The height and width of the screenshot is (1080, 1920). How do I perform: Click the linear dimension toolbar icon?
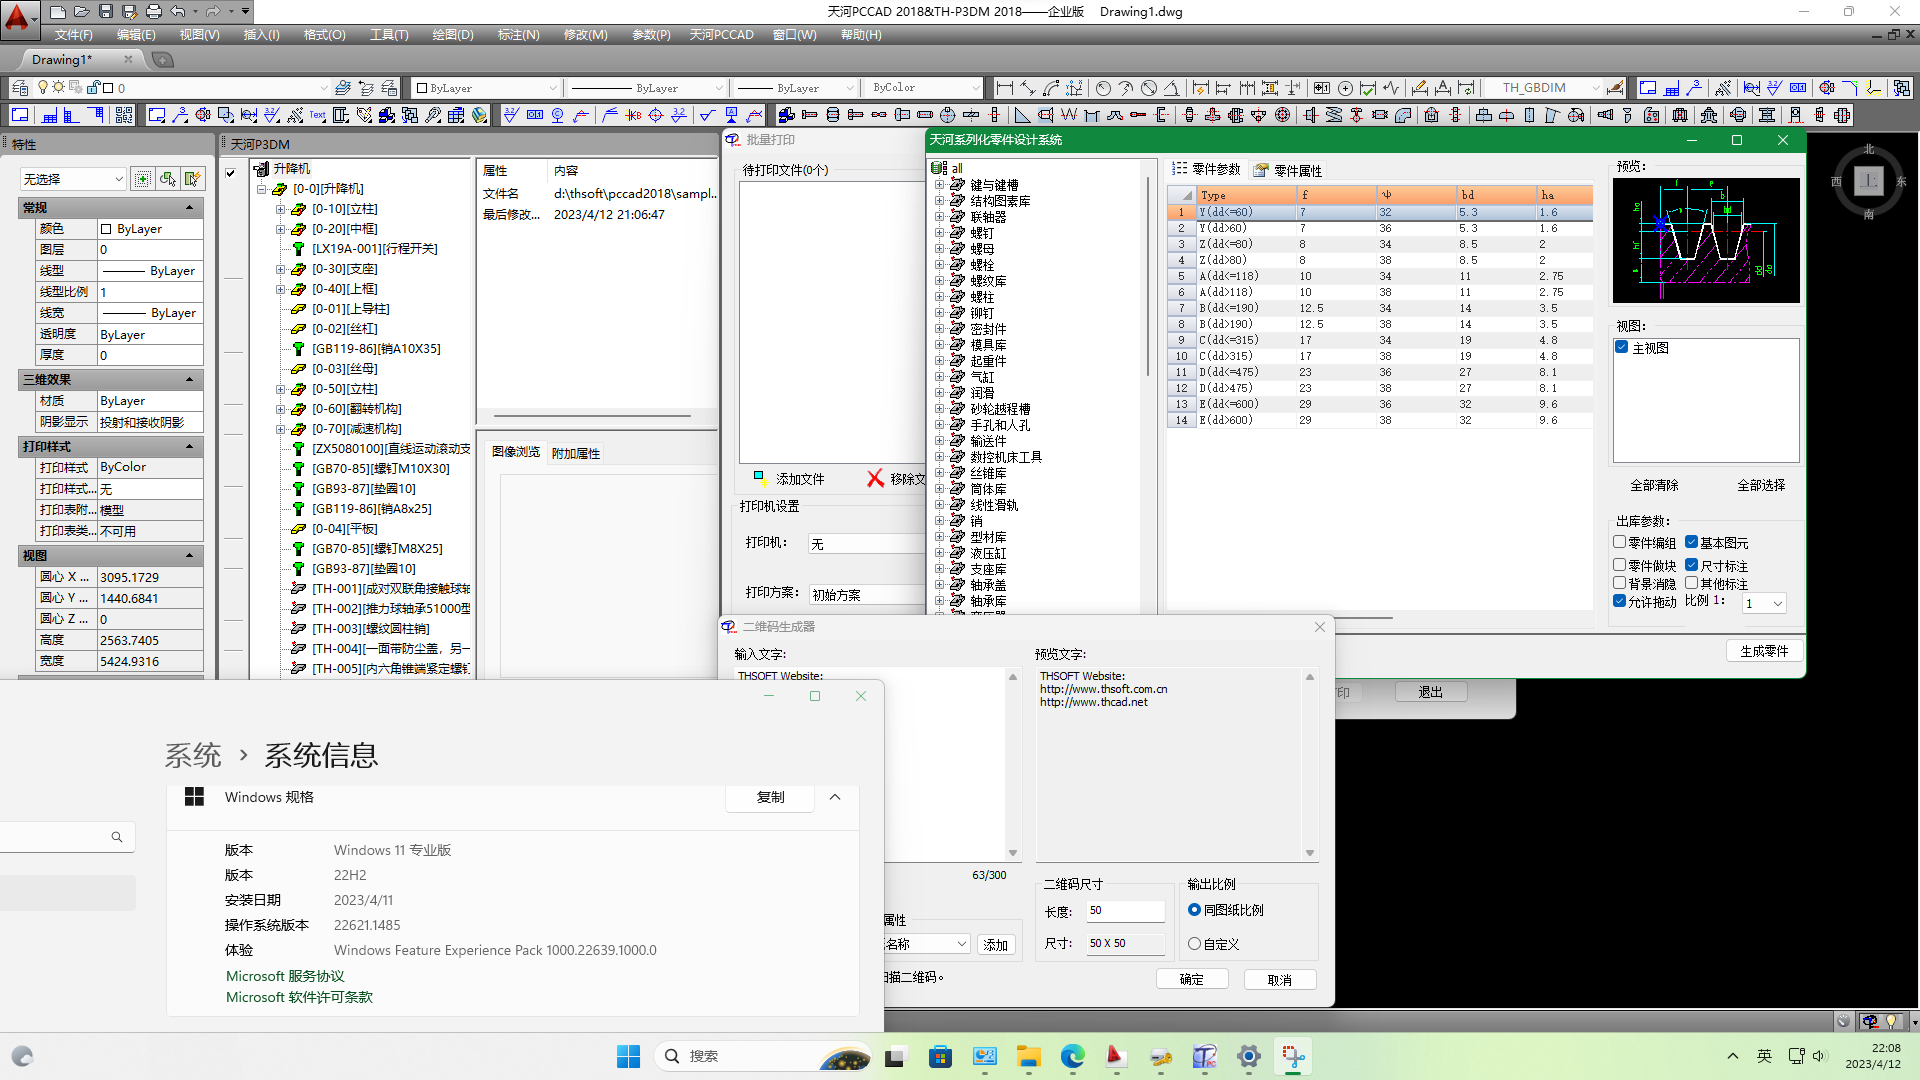pos(1005,88)
